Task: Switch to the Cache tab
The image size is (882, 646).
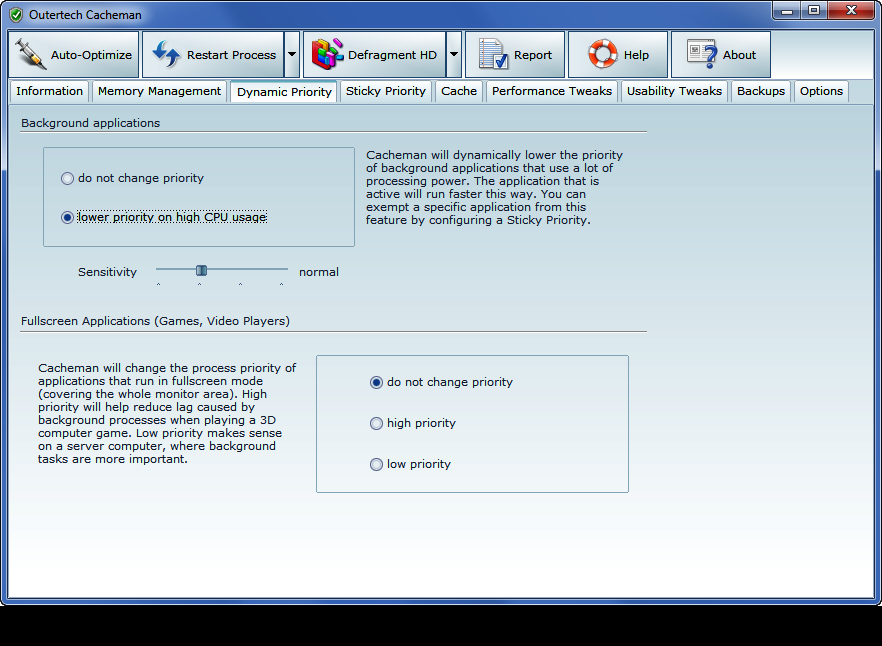Action: [459, 91]
